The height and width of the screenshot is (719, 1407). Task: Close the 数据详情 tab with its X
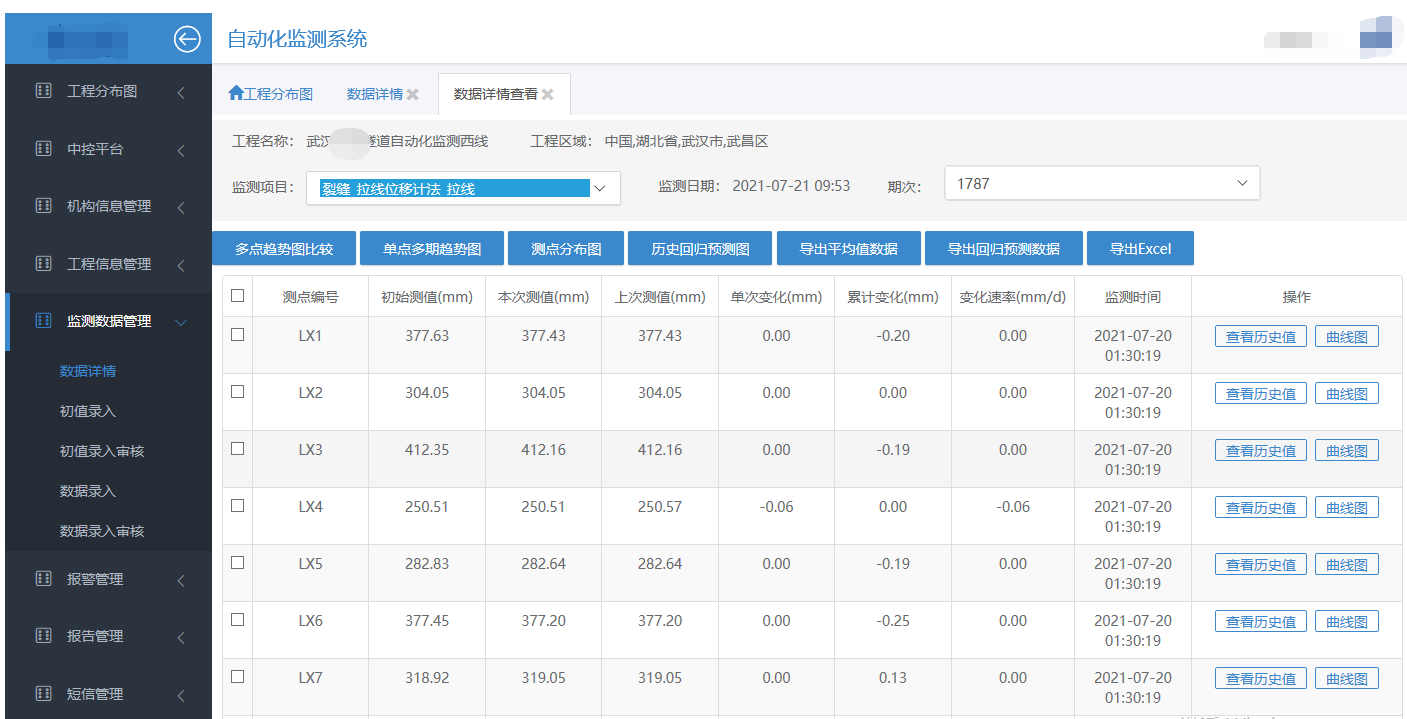click(412, 94)
